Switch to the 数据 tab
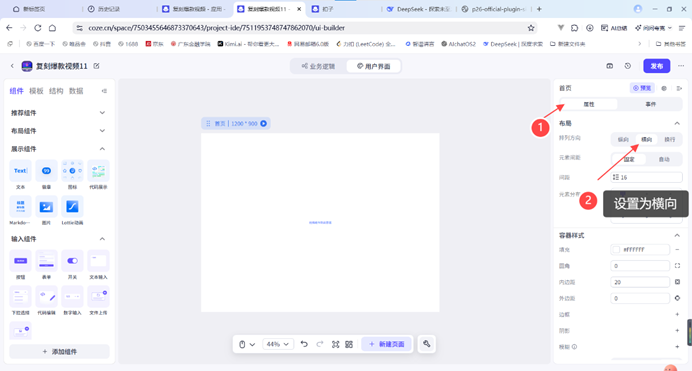Image resolution: width=692 pixels, height=371 pixels. [x=76, y=91]
